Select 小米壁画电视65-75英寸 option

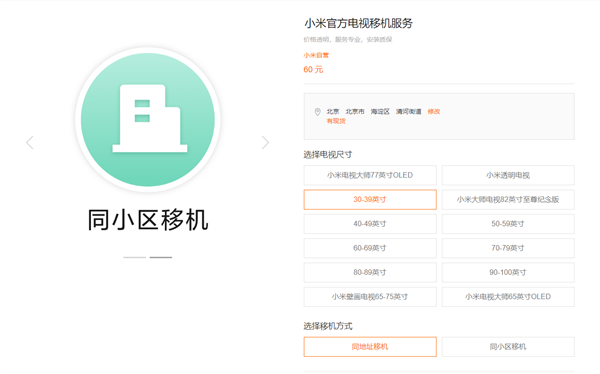[x=370, y=297]
